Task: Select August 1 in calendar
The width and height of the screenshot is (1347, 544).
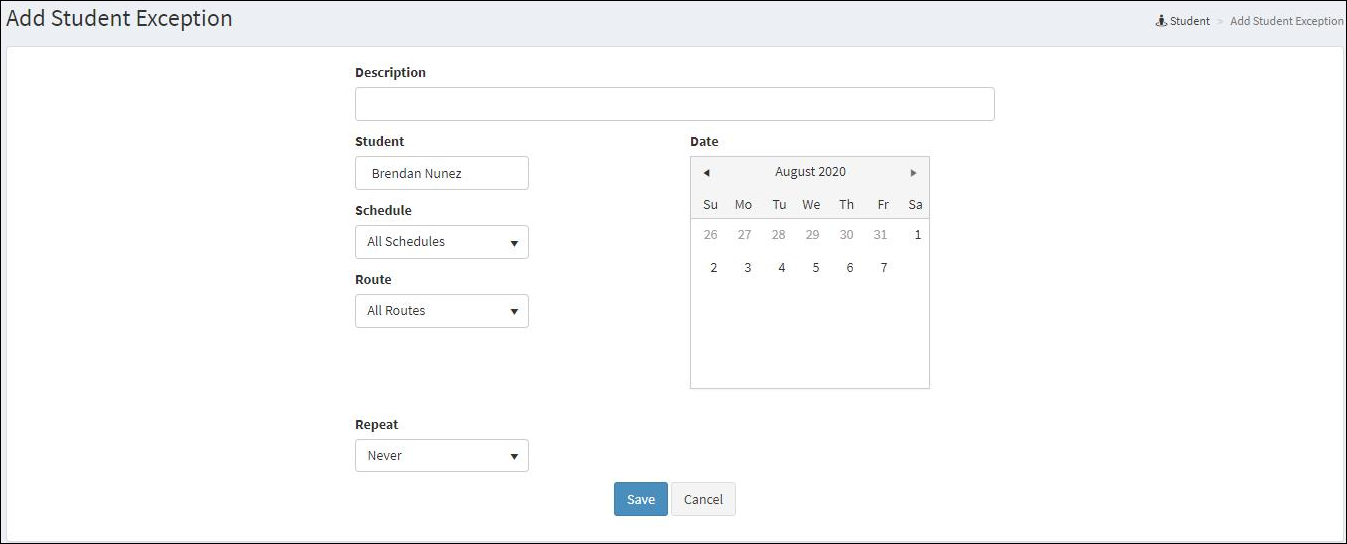Action: tap(917, 235)
